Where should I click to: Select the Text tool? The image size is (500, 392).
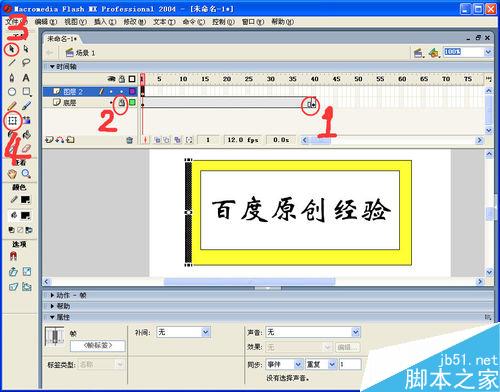pos(26,78)
